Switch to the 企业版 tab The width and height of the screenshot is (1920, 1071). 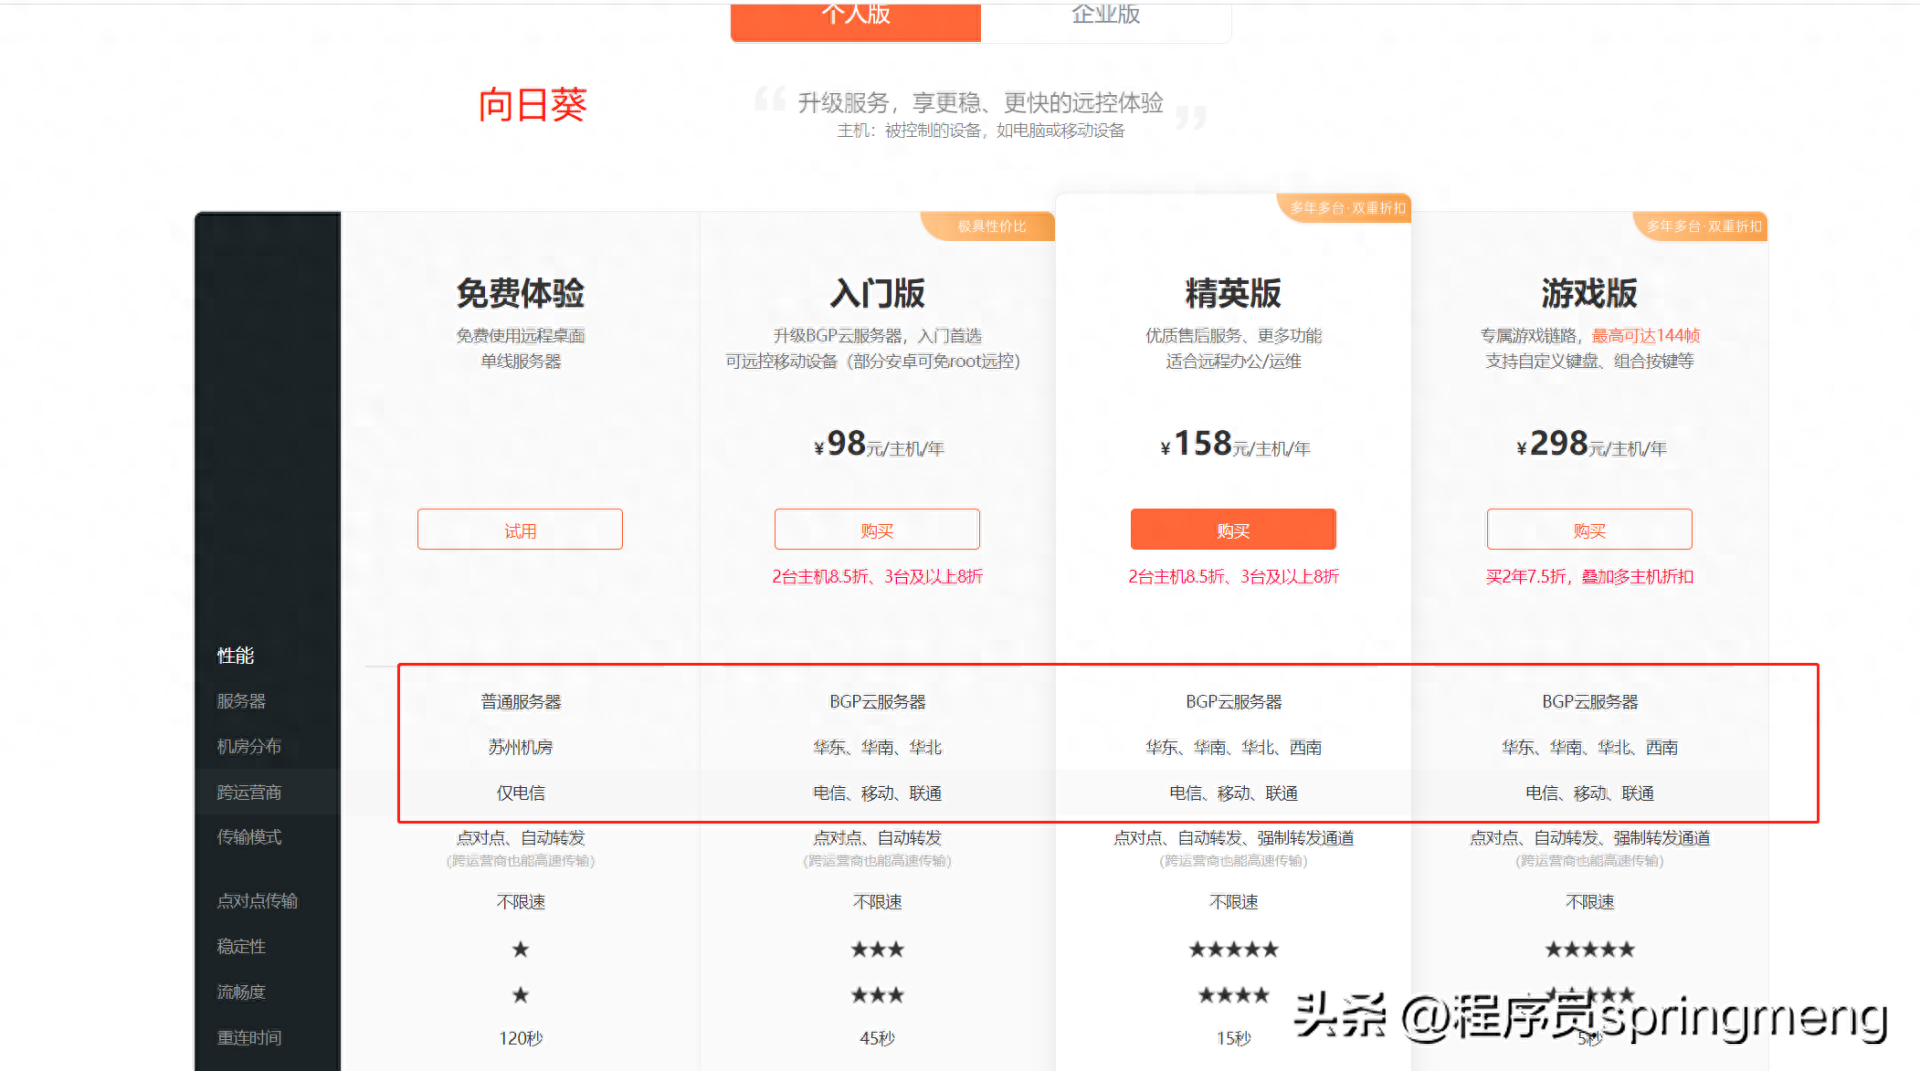click(x=1105, y=18)
